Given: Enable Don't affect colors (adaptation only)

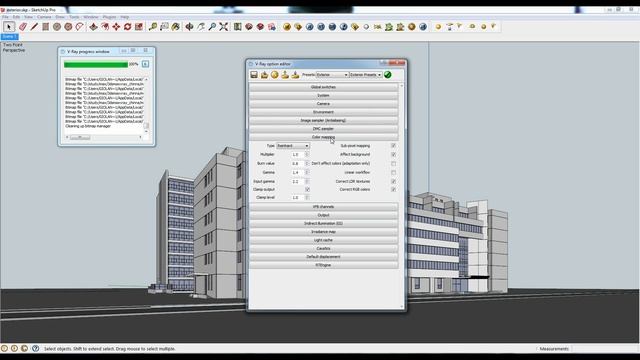Looking at the screenshot, I should 393,164.
